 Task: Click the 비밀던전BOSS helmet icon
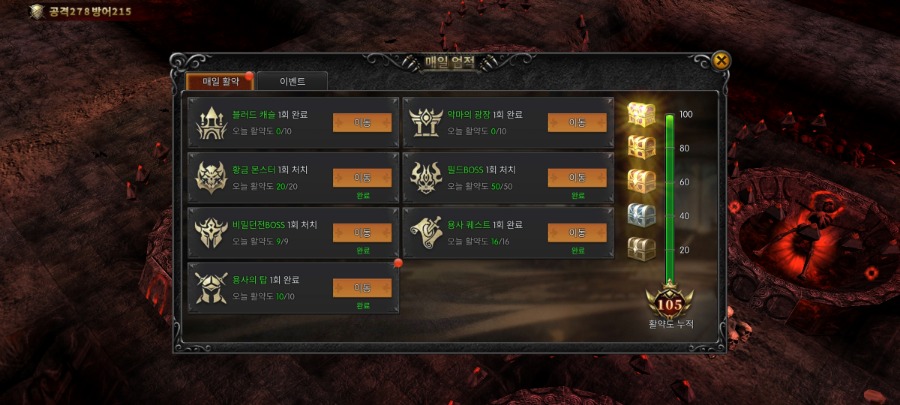(x=211, y=232)
